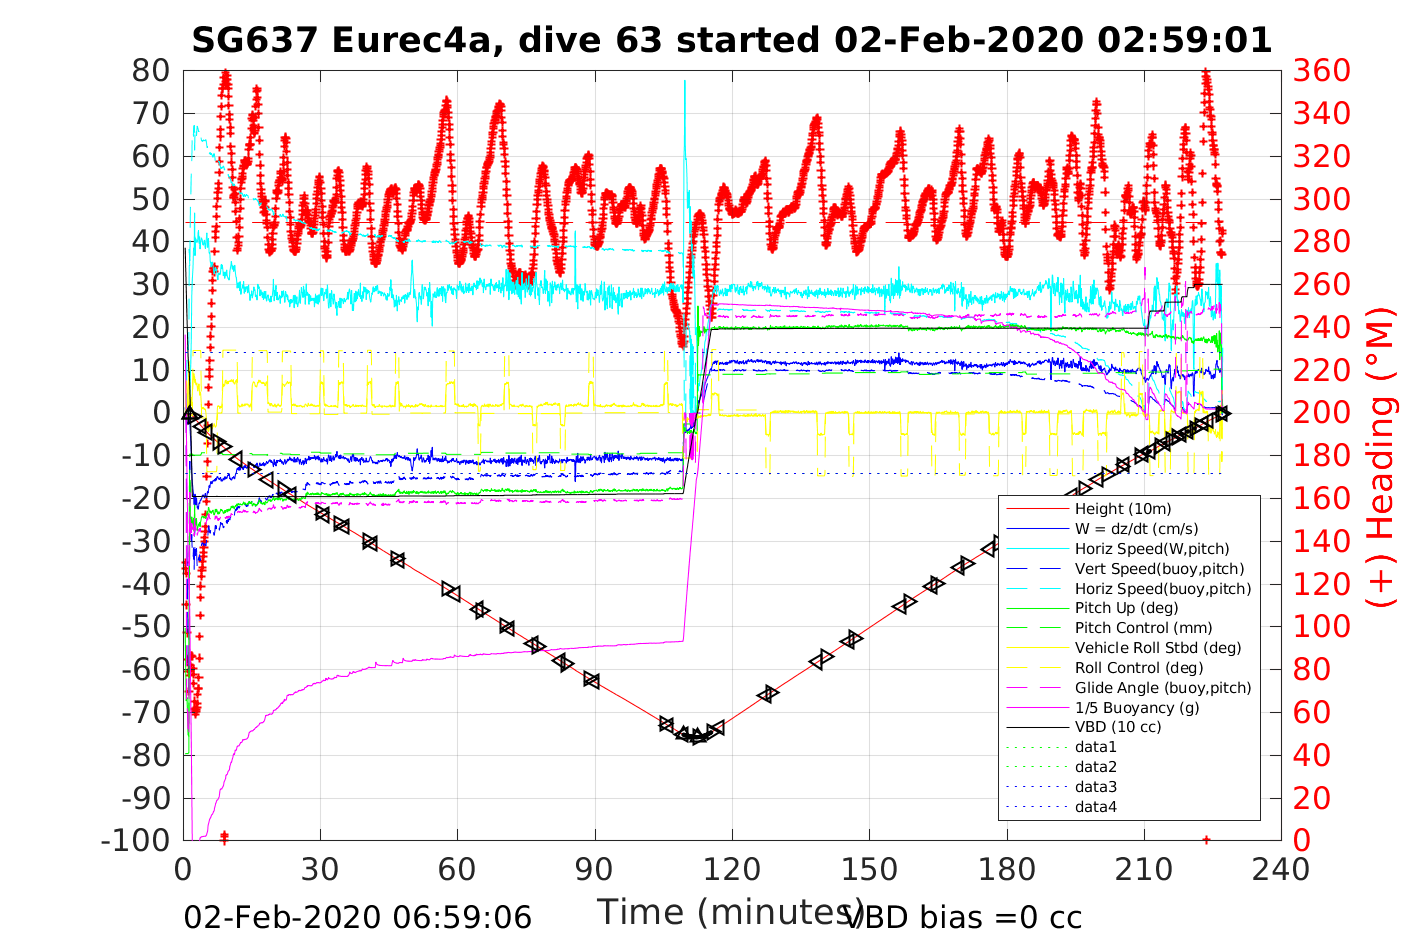Select legend entry 'VBD (10 cc)'
This screenshot has height=945, width=1417.
1118,727
